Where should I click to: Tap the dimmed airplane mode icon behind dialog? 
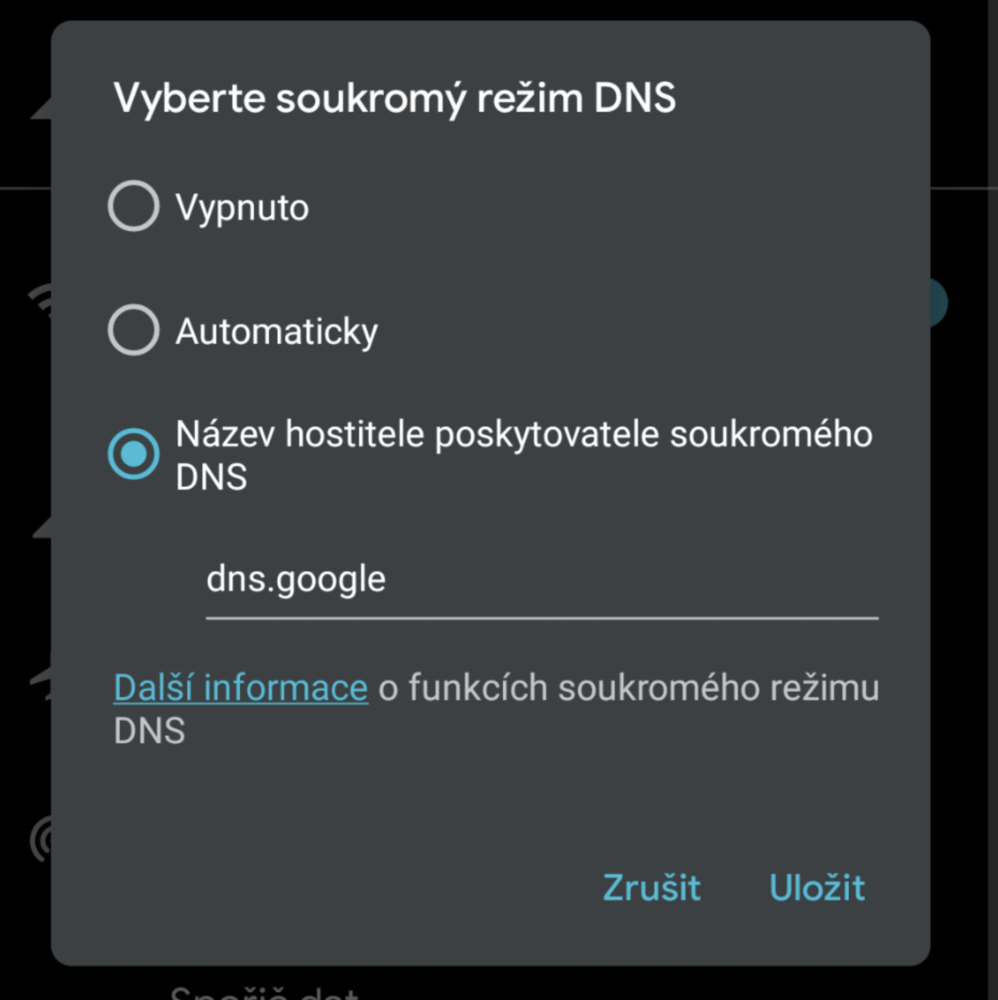click(40, 680)
